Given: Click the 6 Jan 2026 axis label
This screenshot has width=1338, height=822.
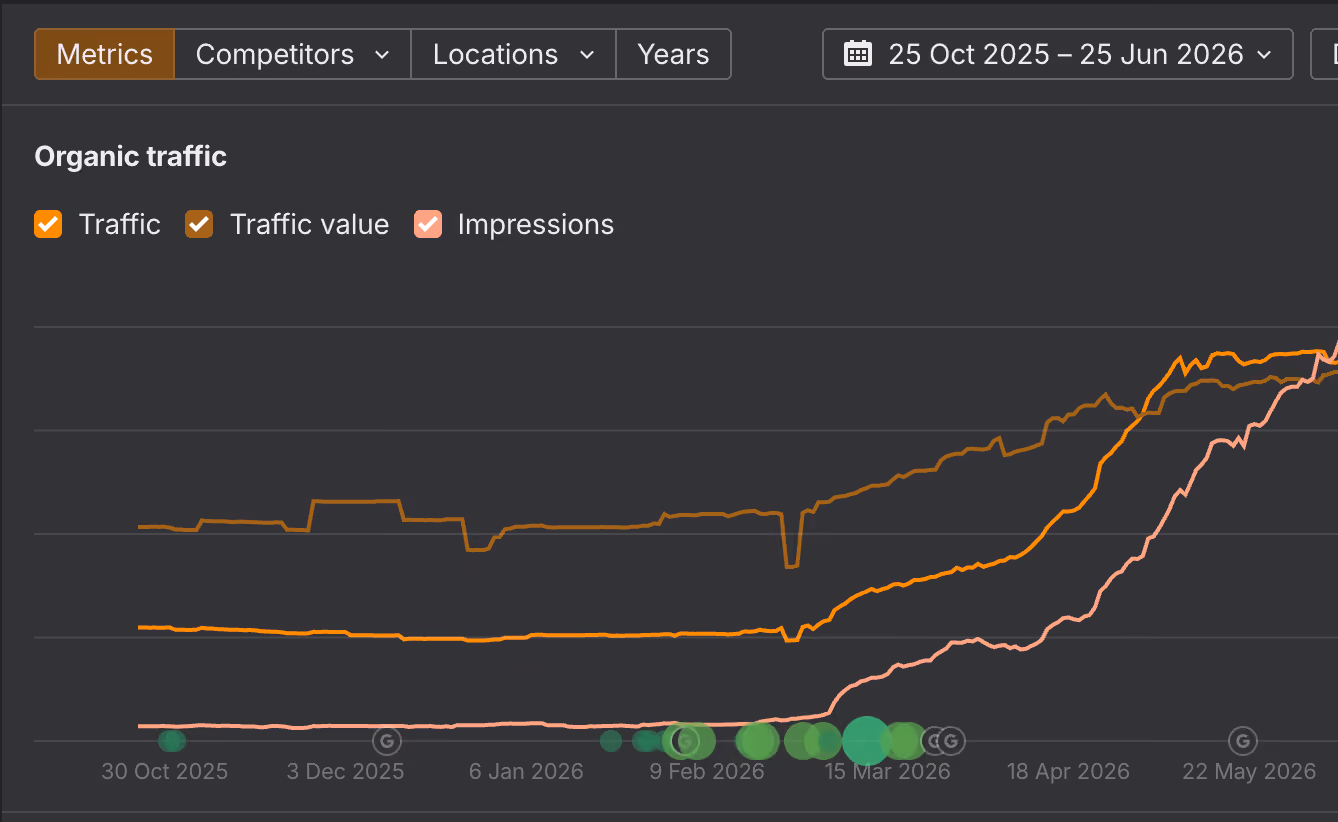Looking at the screenshot, I should coord(526,771).
